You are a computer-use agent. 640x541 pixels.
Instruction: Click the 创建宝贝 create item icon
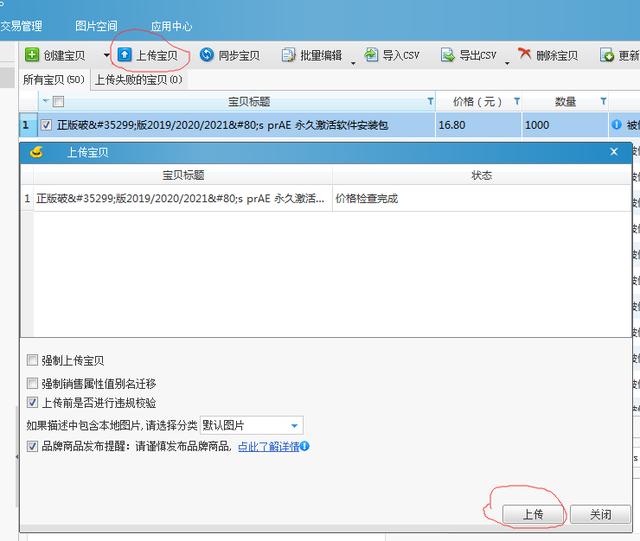32,55
